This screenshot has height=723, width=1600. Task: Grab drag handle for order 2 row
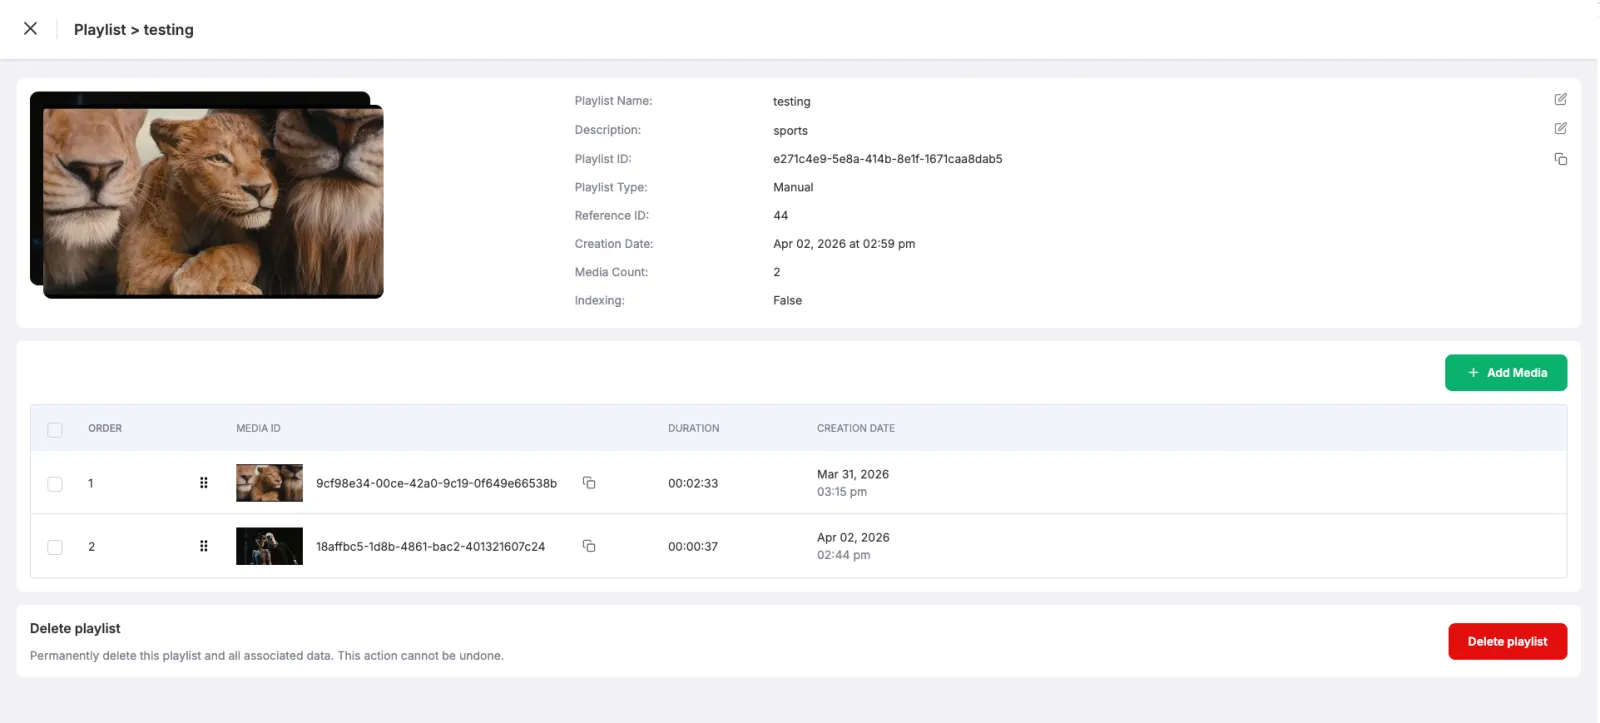[204, 546]
